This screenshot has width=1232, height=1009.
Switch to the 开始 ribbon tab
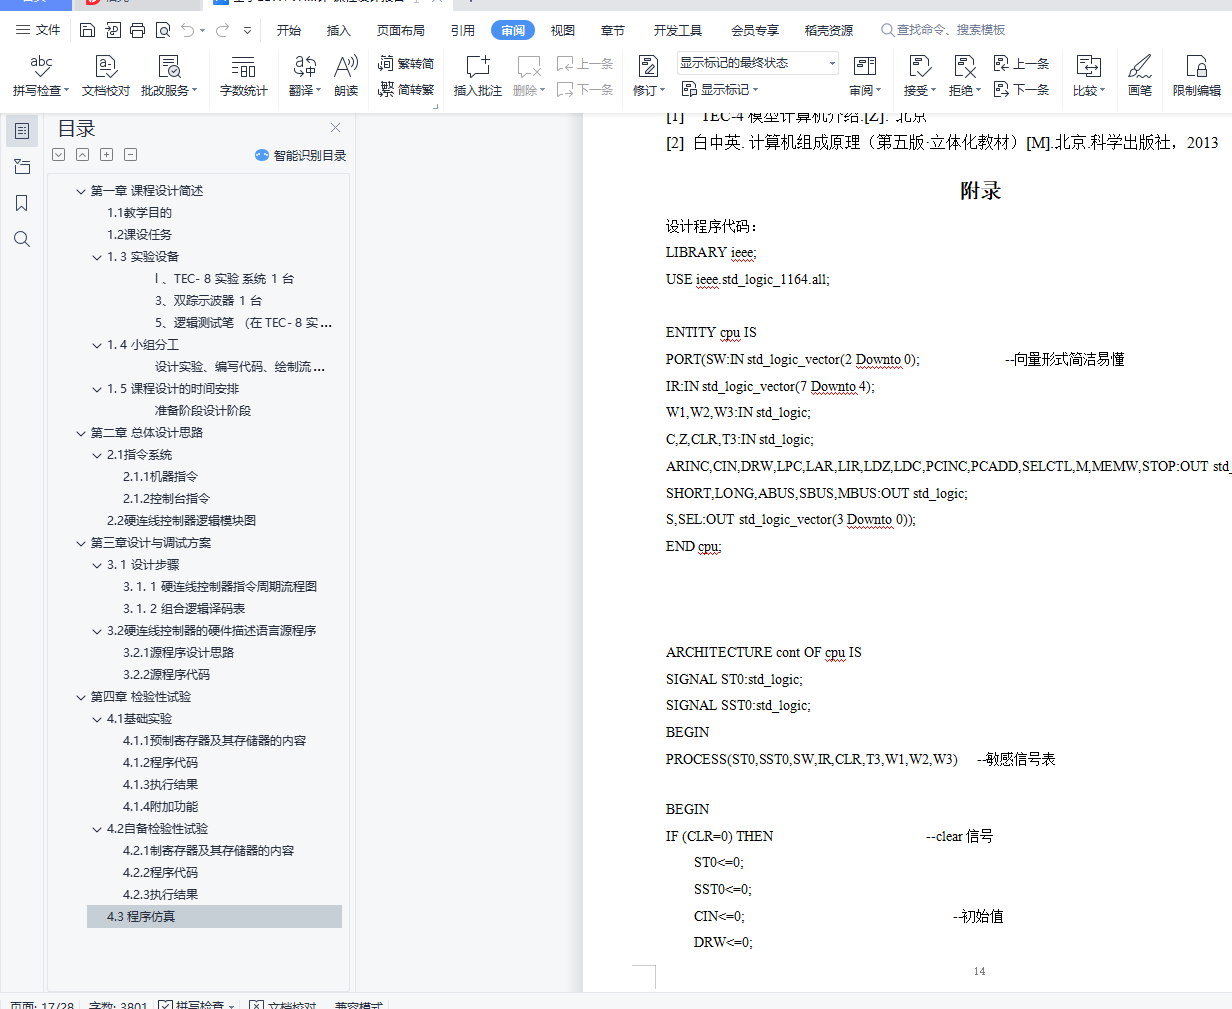coord(289,30)
